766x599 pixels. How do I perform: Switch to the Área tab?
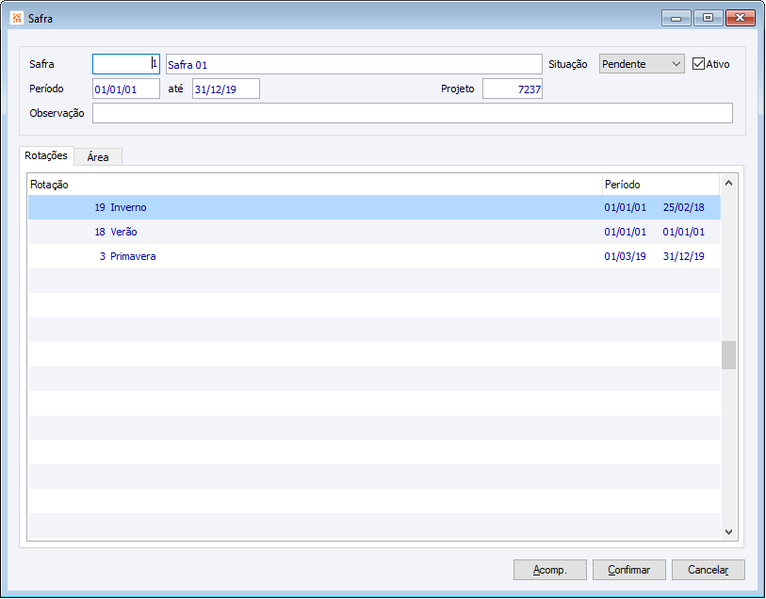(x=98, y=157)
